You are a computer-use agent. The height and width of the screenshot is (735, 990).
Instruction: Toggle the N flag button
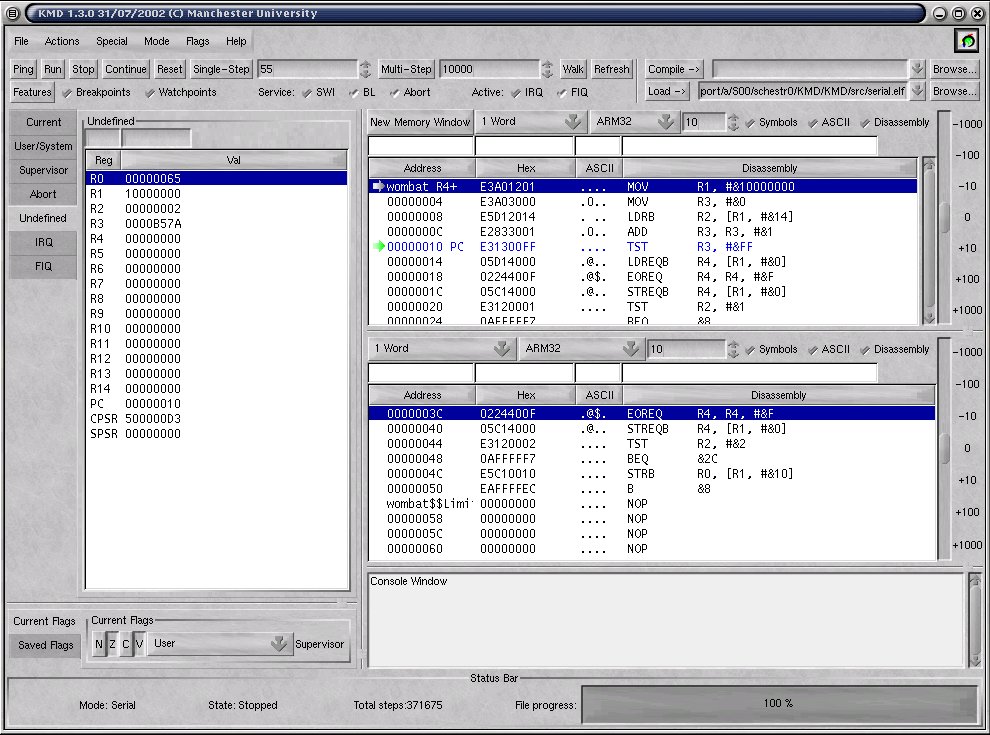coord(98,644)
